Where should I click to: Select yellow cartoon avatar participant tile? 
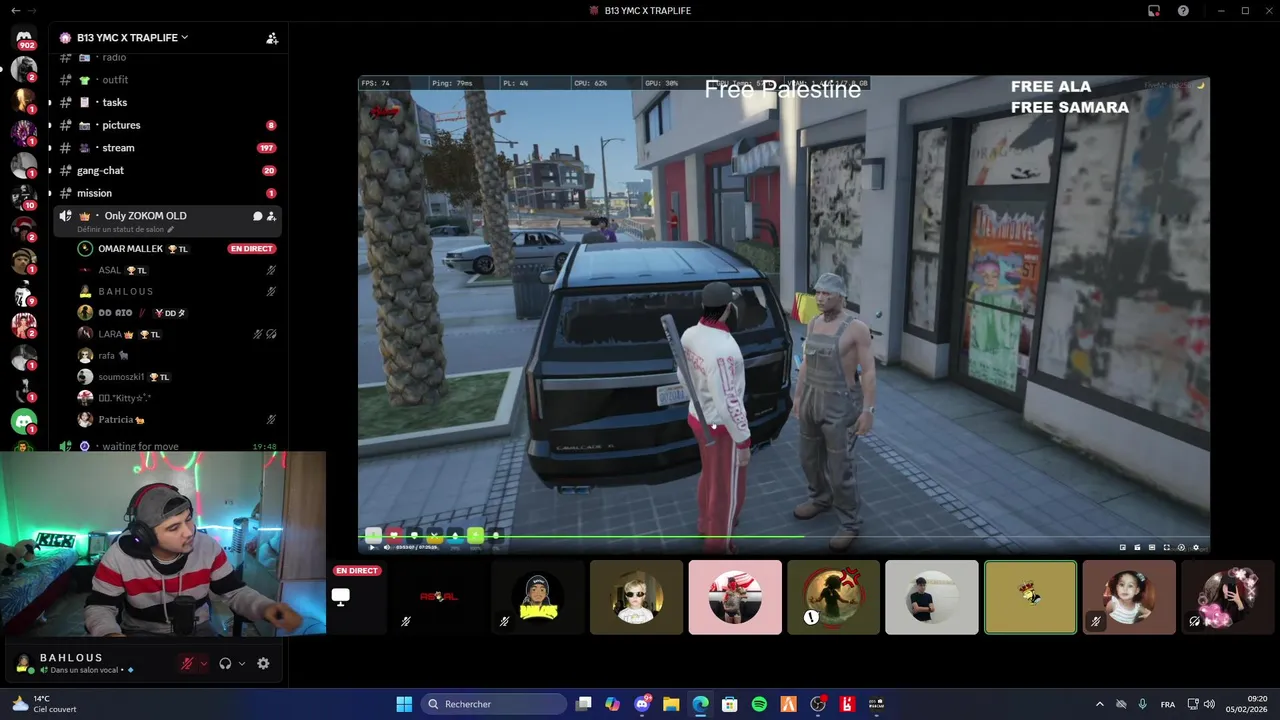coord(538,597)
